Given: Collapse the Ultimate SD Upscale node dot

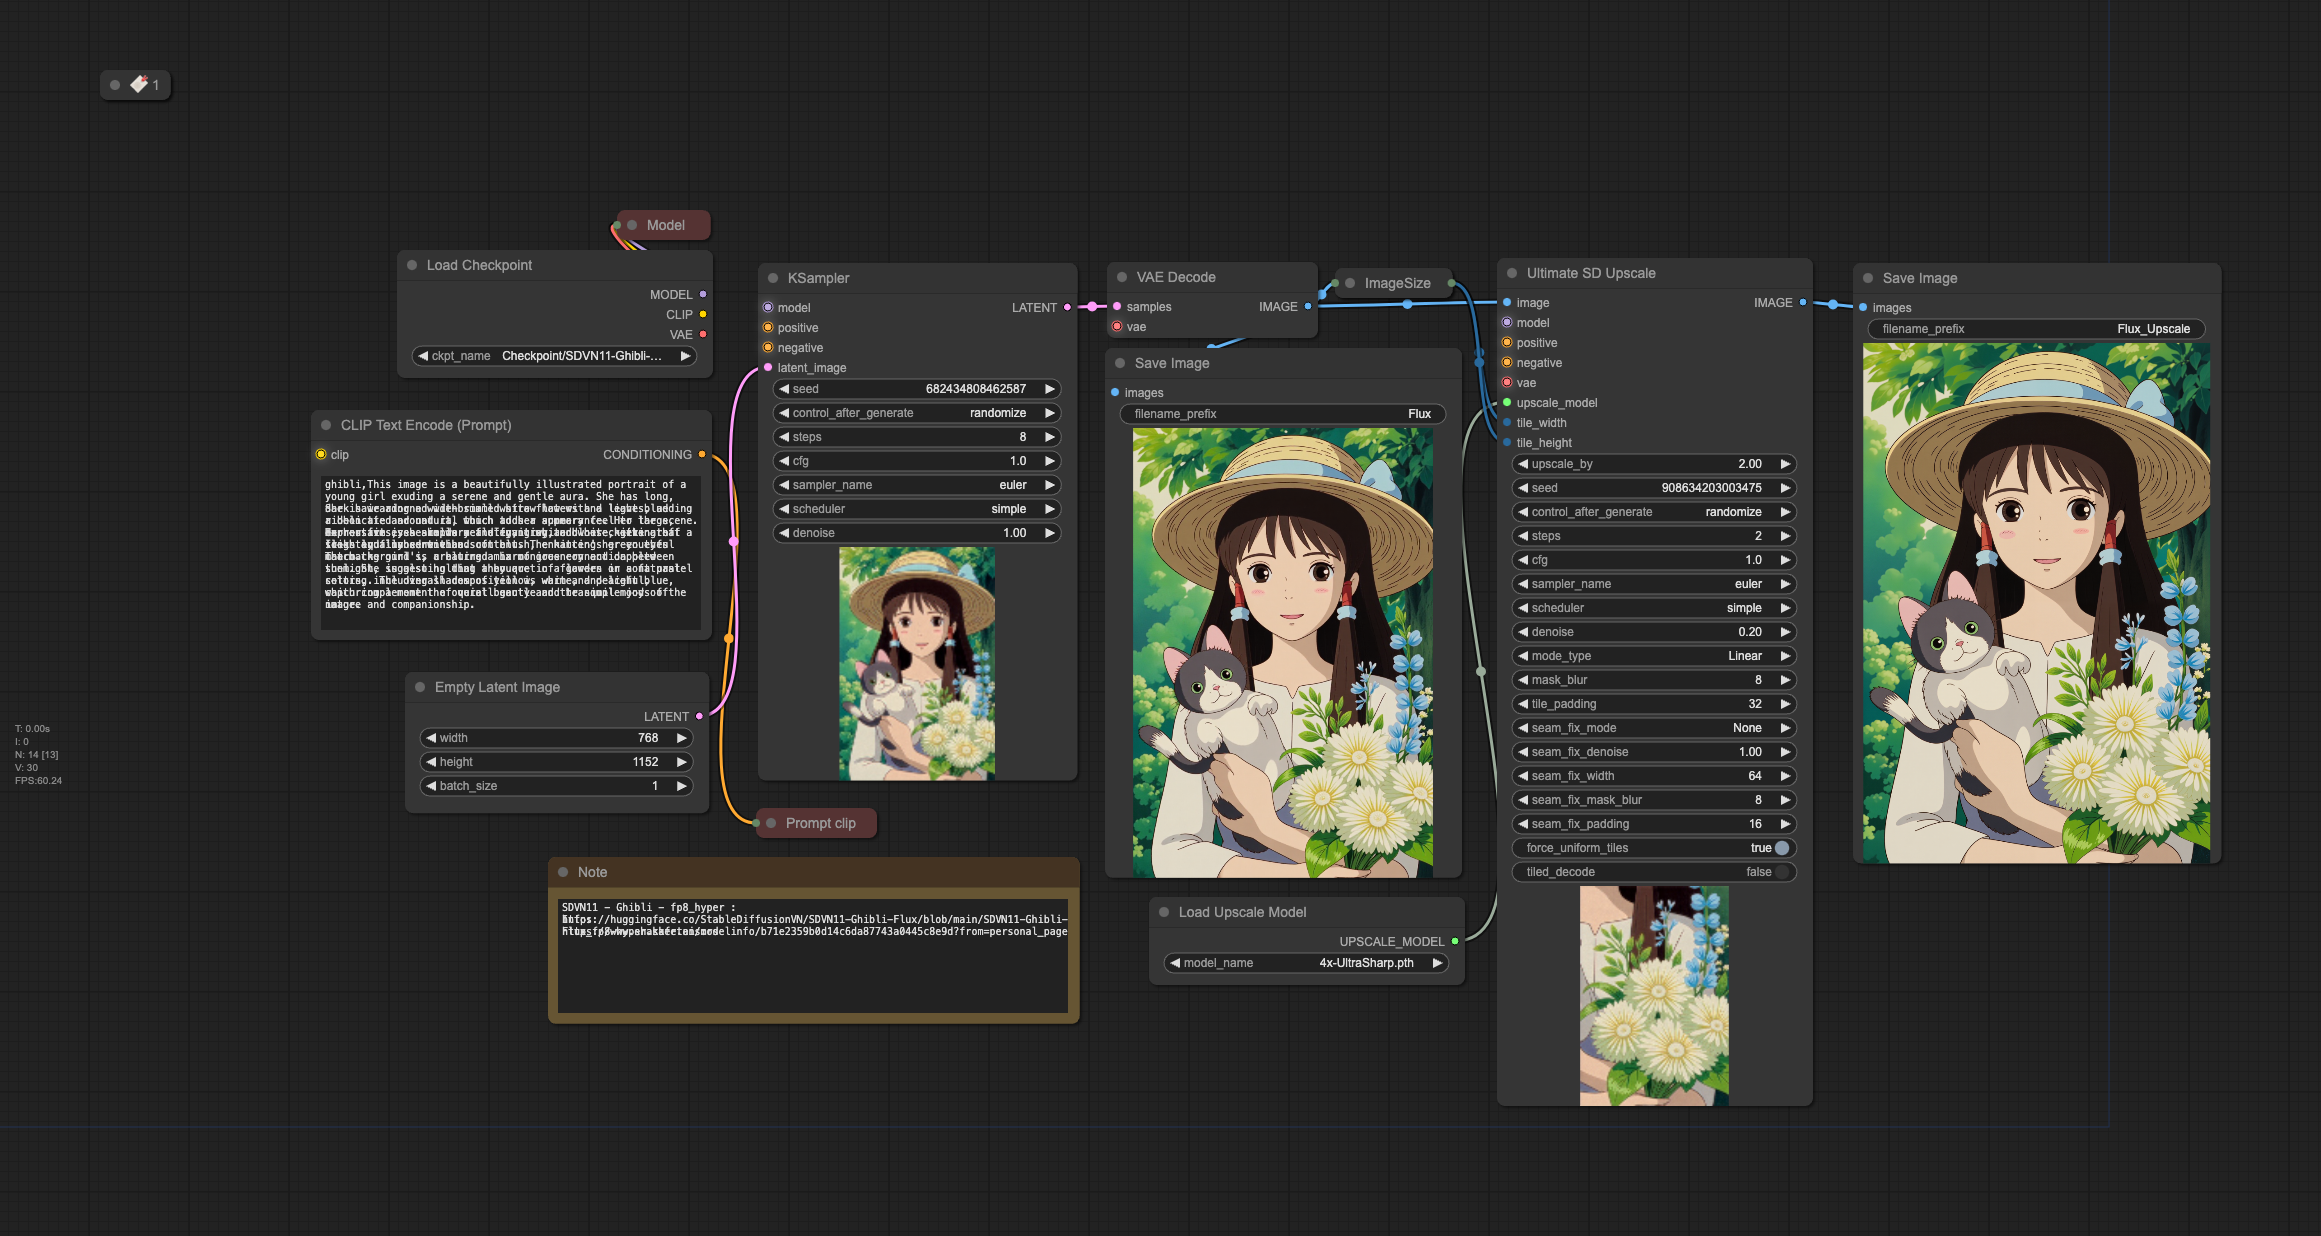Looking at the screenshot, I should 1512,273.
